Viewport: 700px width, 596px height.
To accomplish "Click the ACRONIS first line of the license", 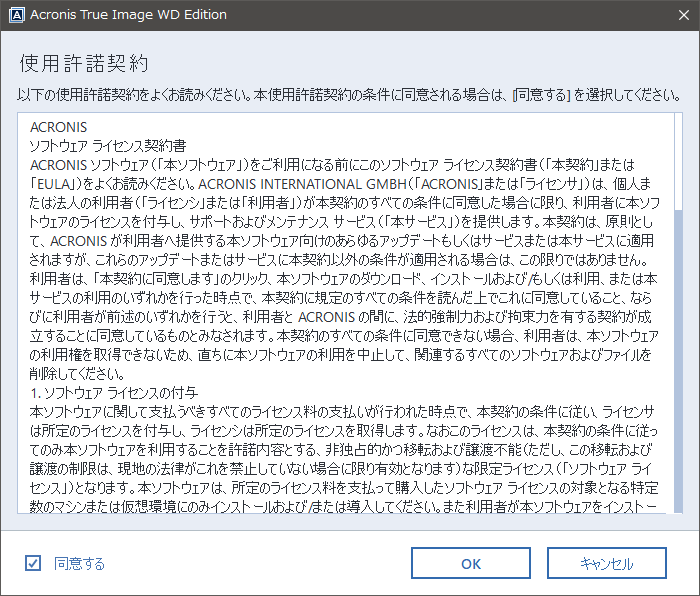I will coord(58,127).
